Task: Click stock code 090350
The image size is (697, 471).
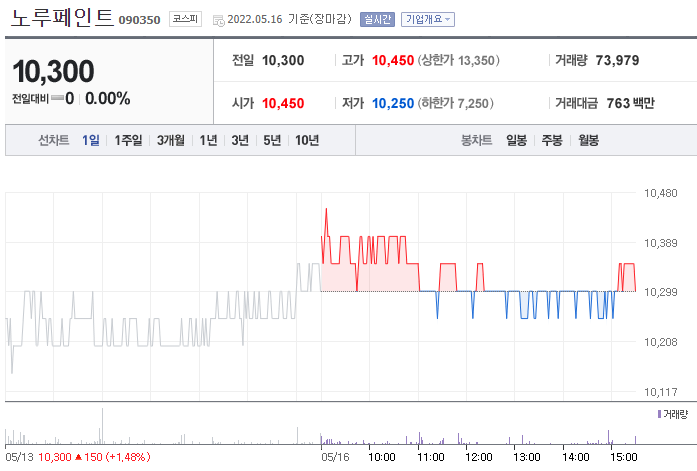Action: tap(139, 20)
